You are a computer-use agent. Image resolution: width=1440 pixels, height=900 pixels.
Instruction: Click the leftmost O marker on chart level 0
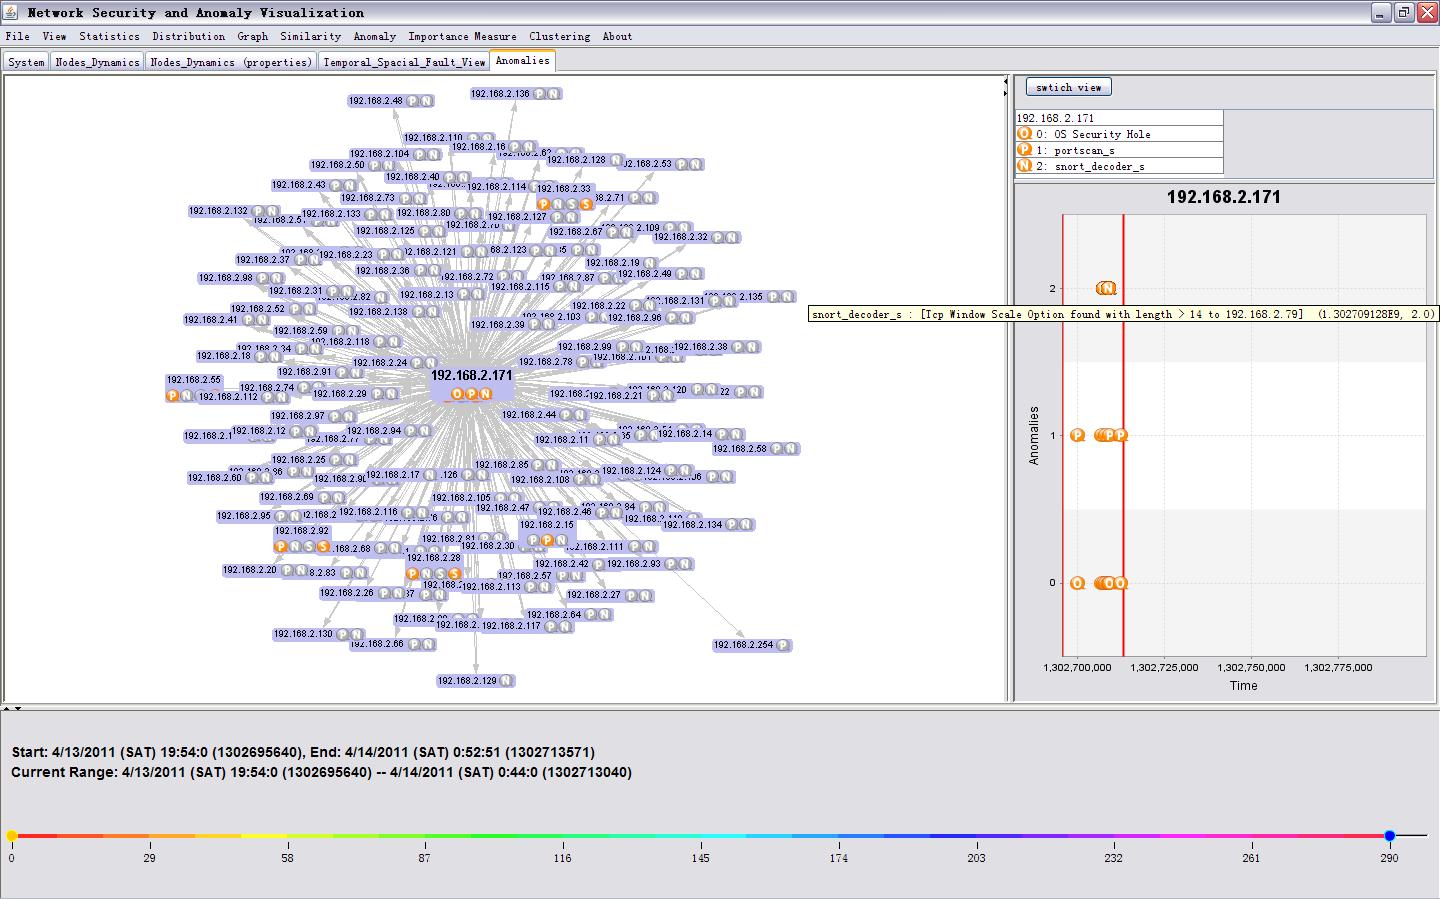pos(1077,583)
